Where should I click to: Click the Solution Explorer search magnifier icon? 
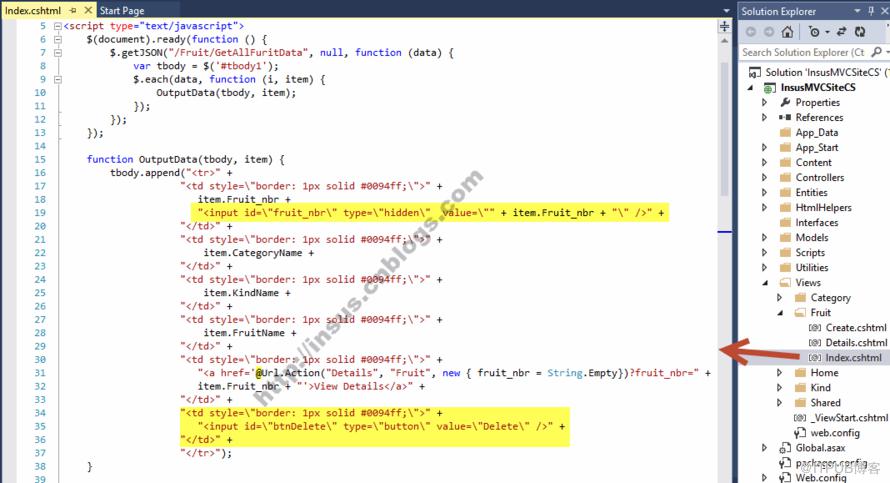[x=876, y=52]
